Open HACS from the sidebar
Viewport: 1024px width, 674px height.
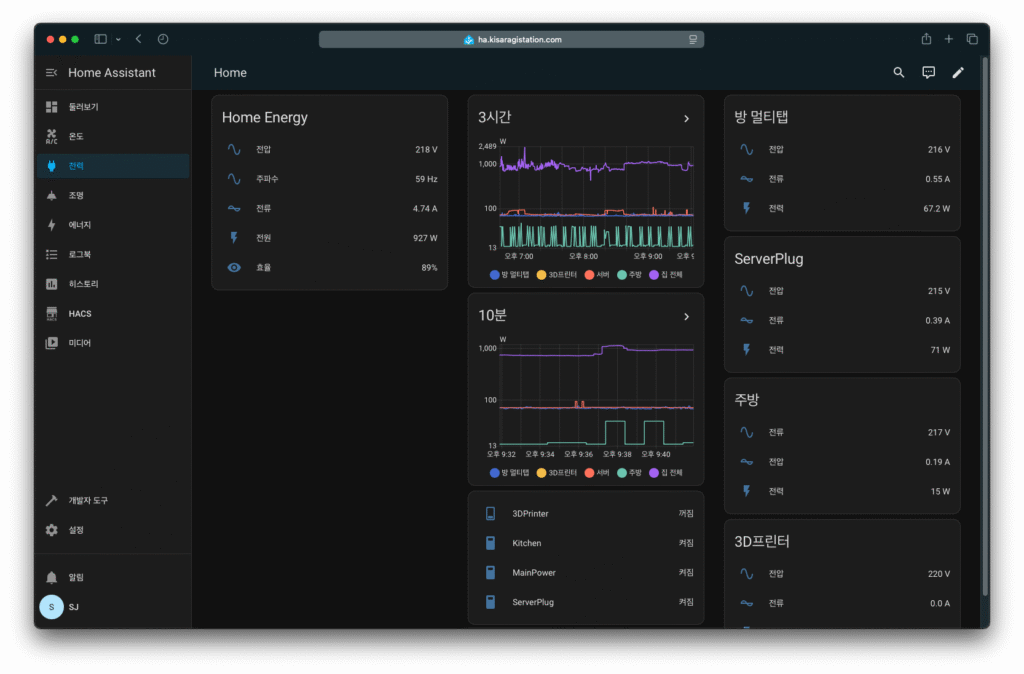[79, 314]
